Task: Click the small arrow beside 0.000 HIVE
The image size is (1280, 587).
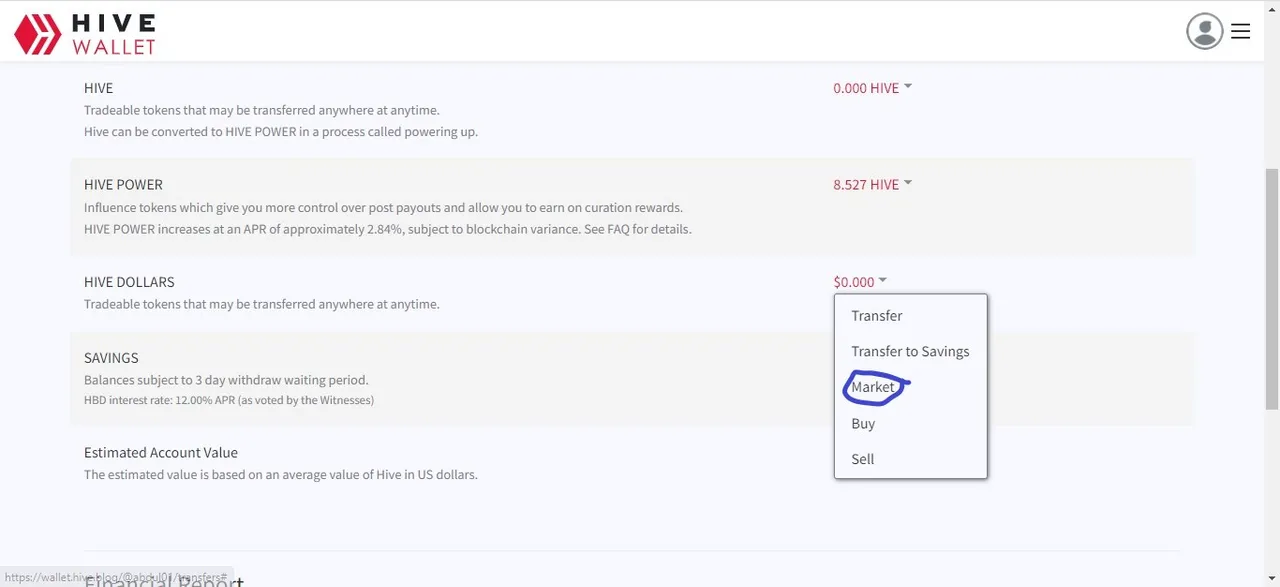Action: (908, 86)
